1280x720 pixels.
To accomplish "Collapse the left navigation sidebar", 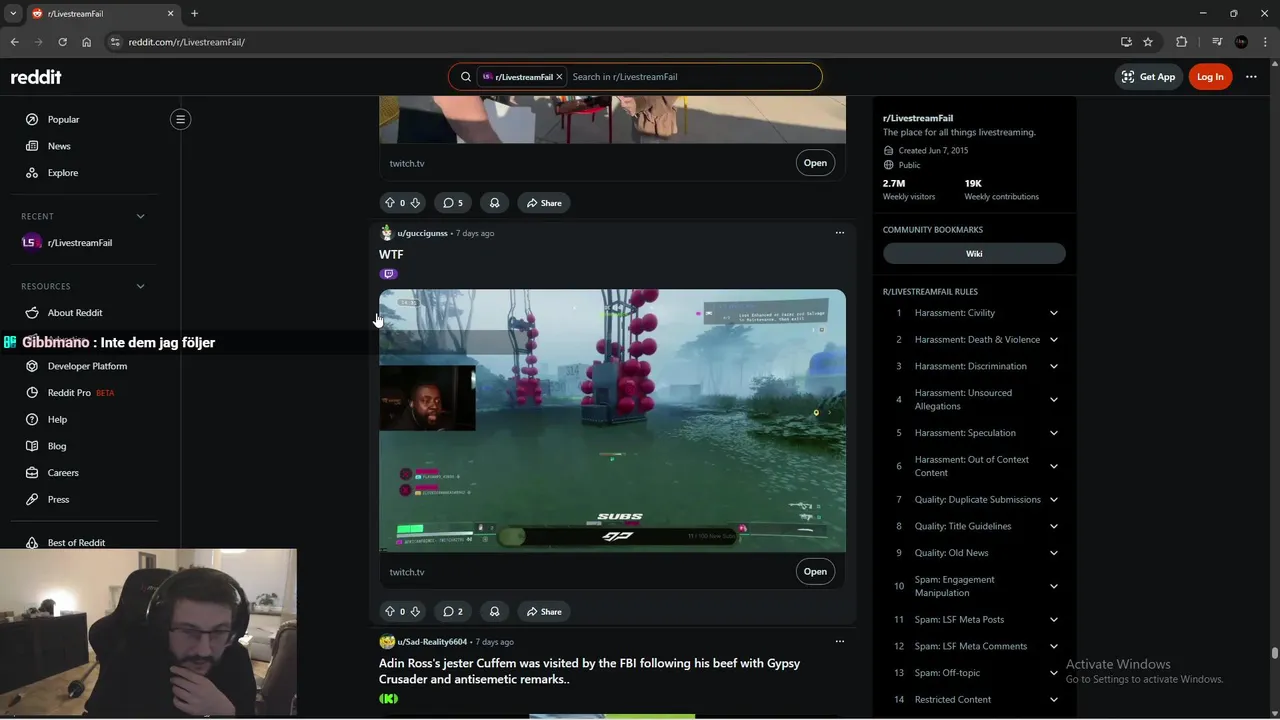I will 180,119.
